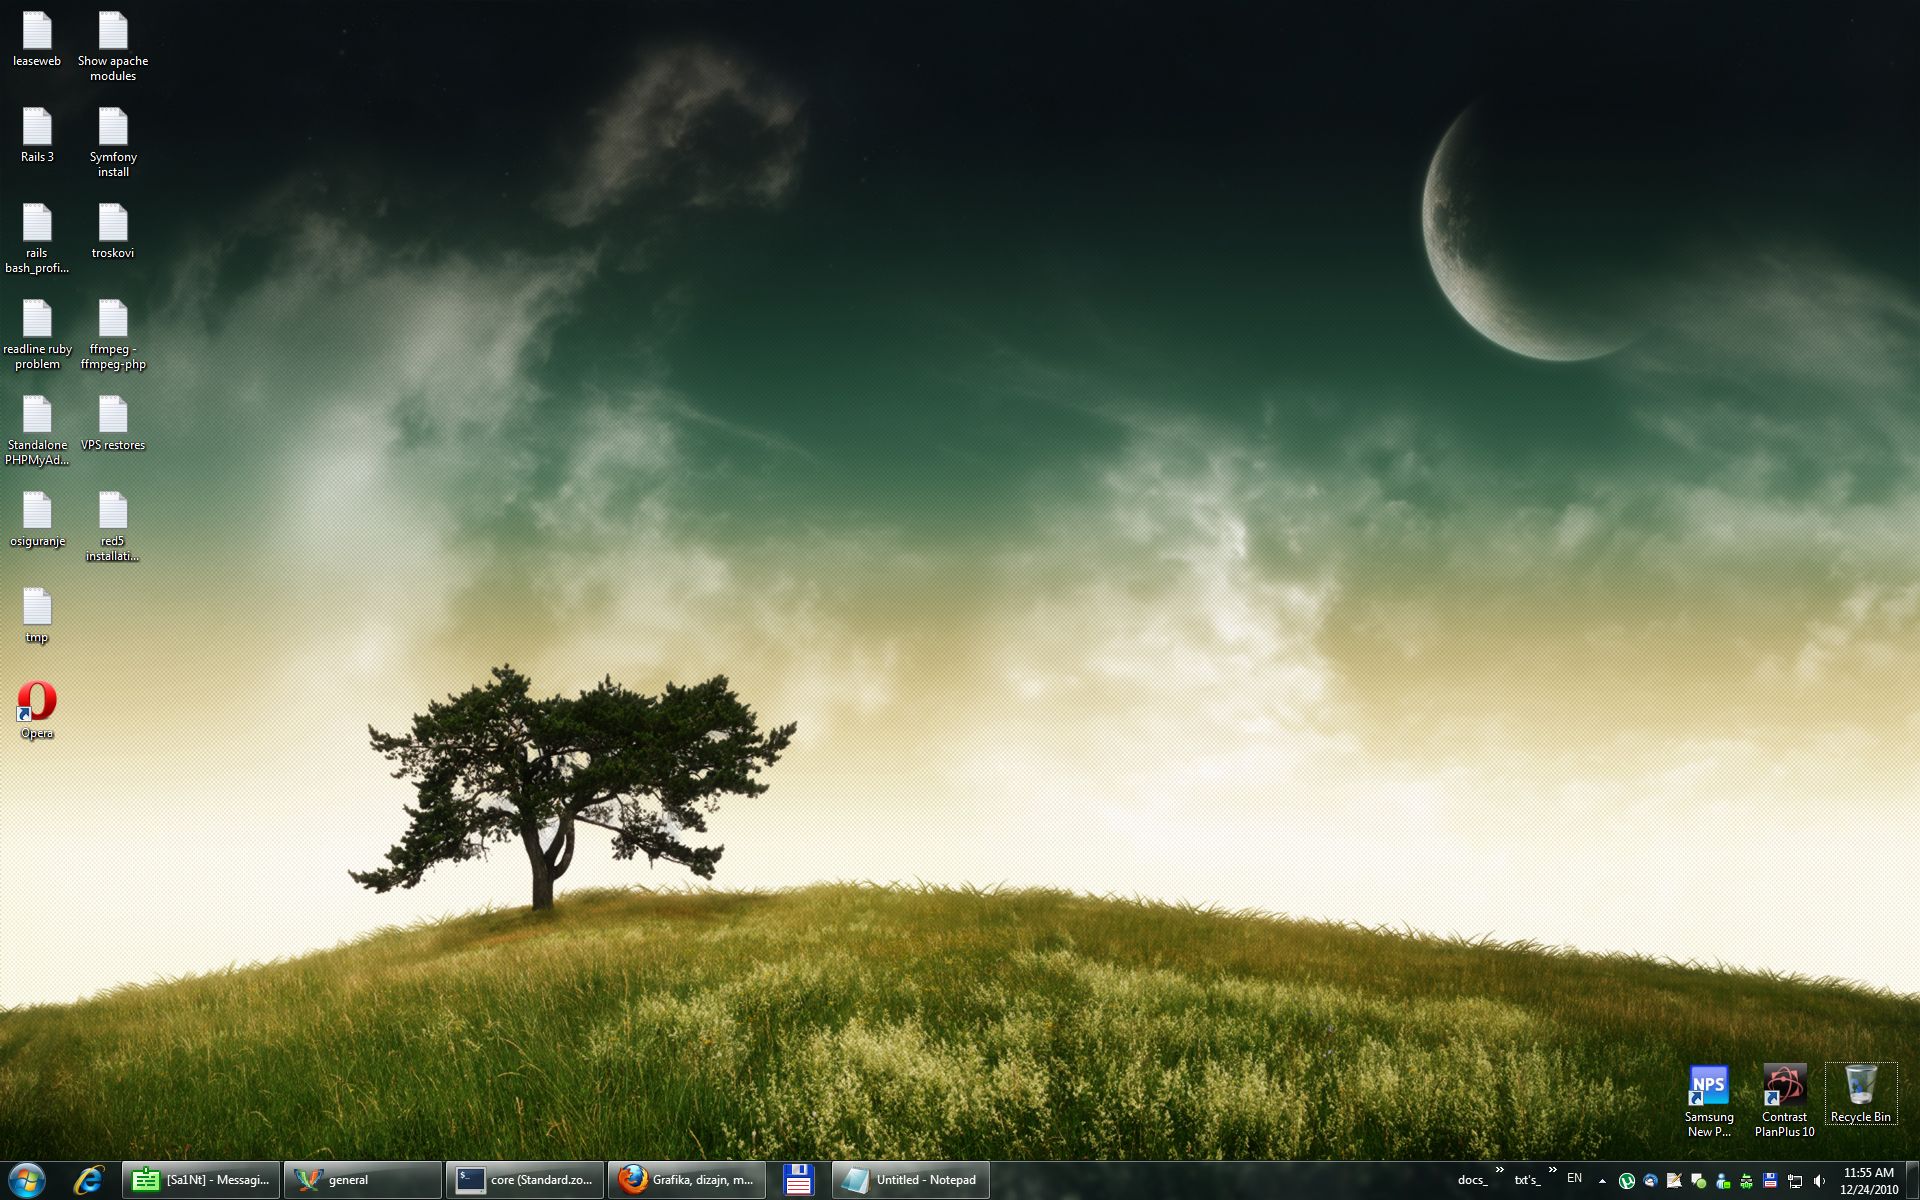Screen dimensions: 1920x1200
Task: Click the chat bubble tray icon
Action: coord(1699,1181)
